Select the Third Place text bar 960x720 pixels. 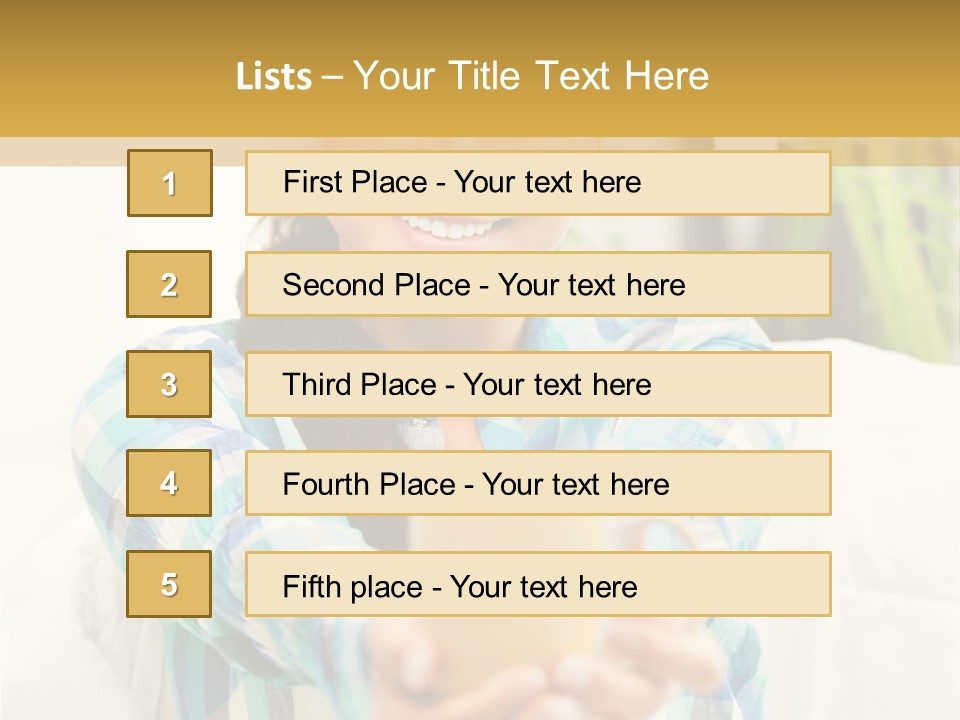pyautogui.click(x=538, y=384)
